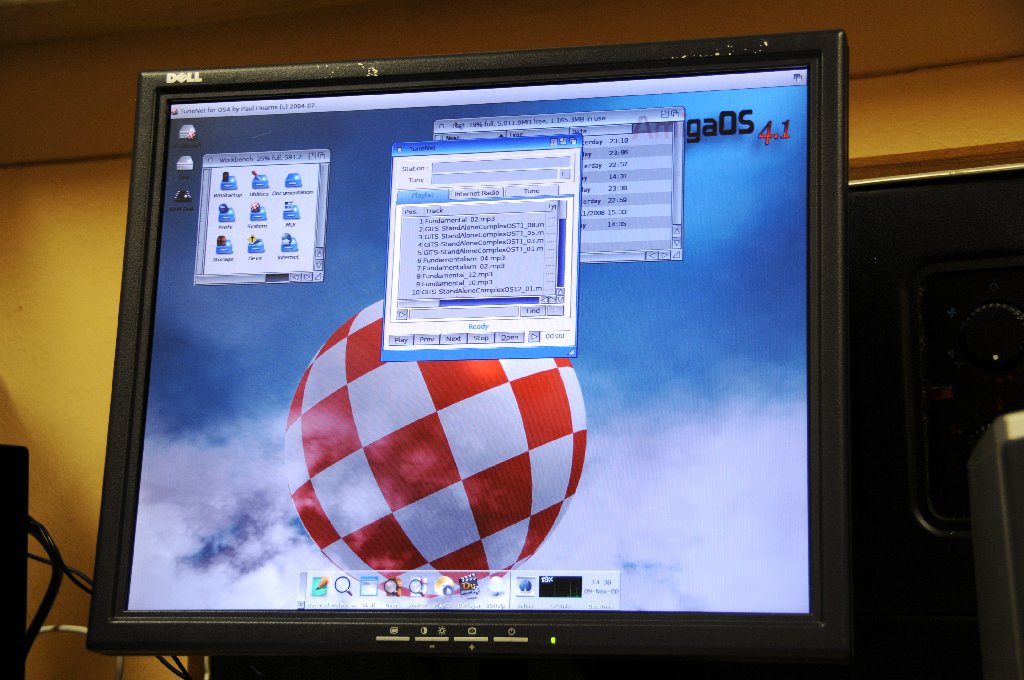Open the Utilities drawer icon
Viewport: 1024px width, 680px height.
[x=259, y=181]
